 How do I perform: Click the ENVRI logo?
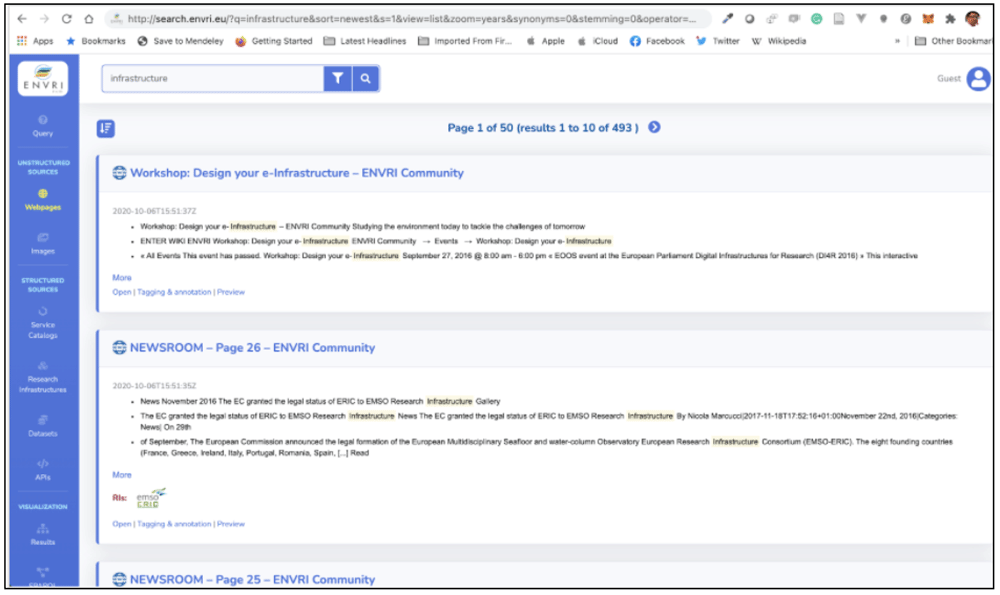(43, 78)
